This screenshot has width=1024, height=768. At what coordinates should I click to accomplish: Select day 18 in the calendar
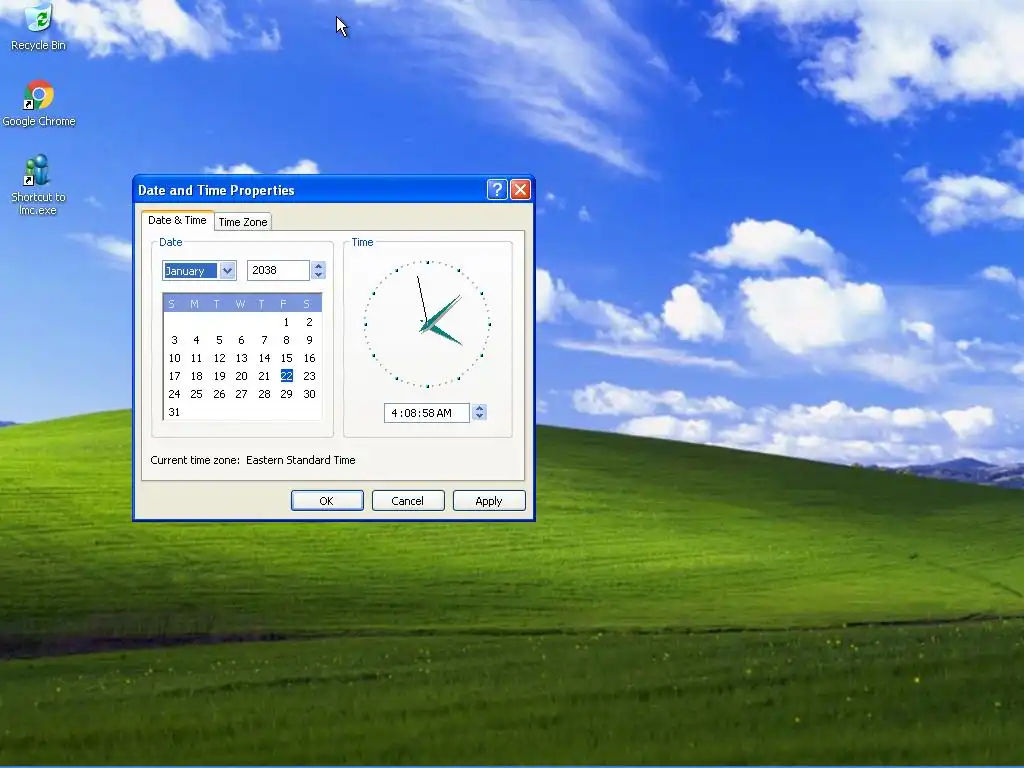click(197, 376)
